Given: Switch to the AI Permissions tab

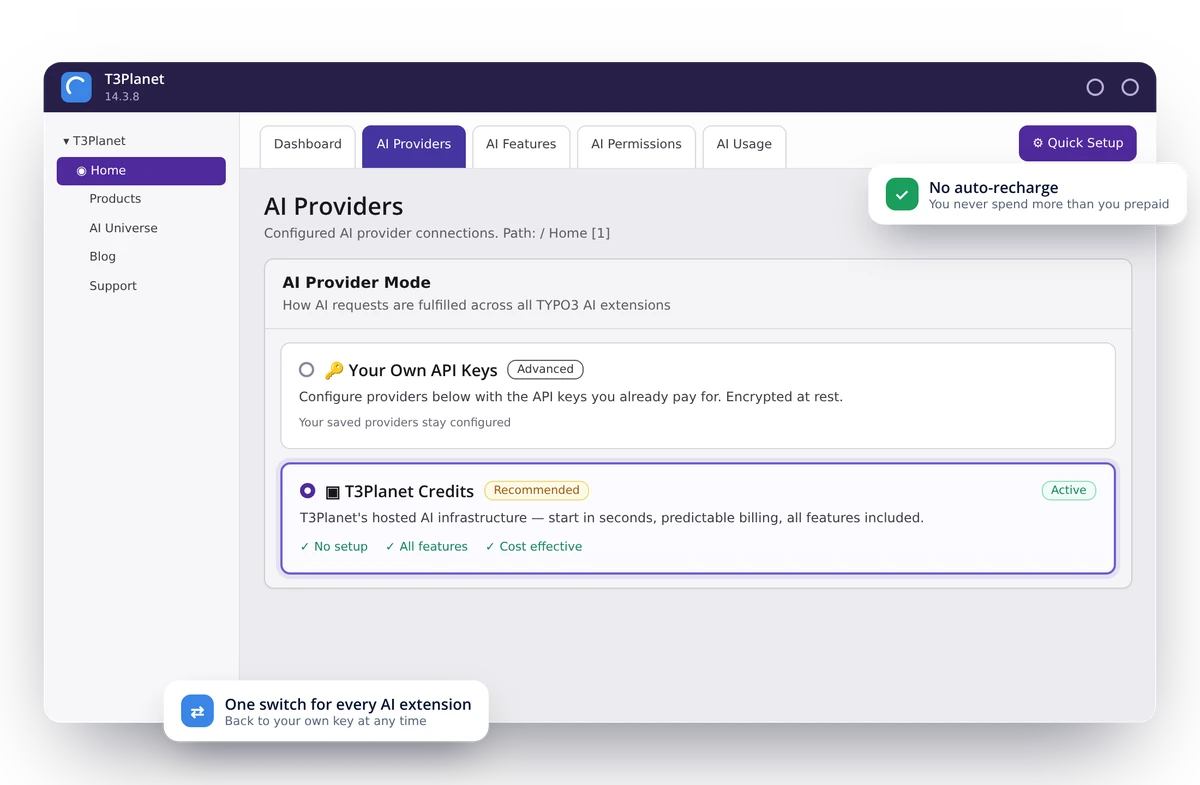Looking at the screenshot, I should click(x=636, y=145).
